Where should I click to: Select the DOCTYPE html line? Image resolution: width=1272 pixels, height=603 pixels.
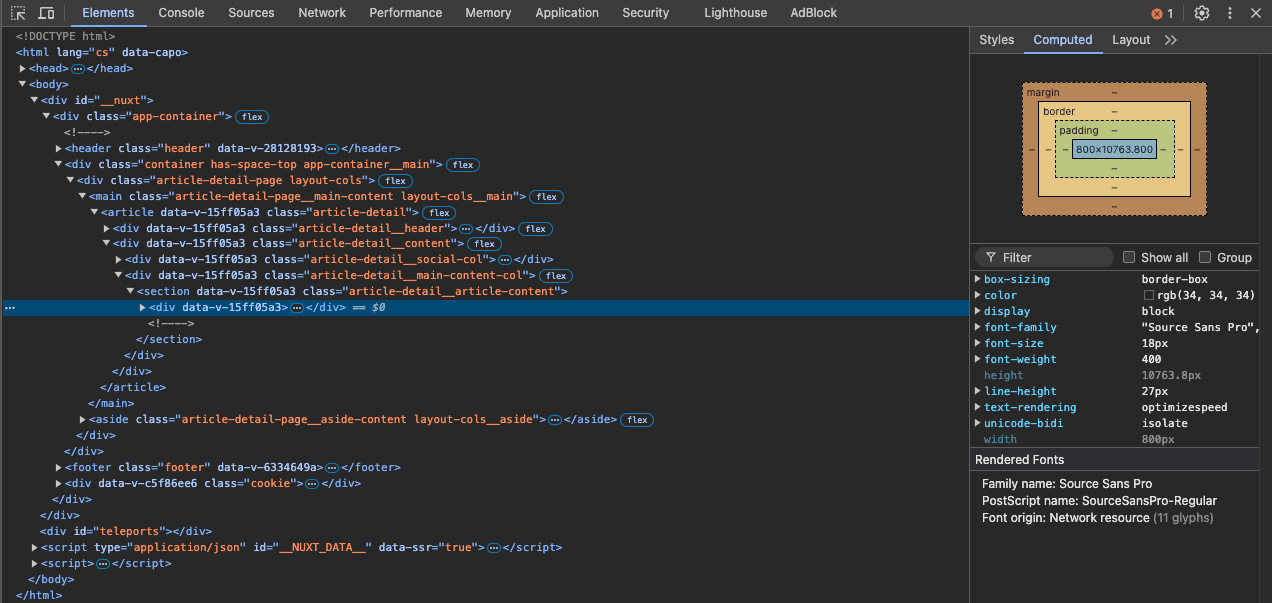(65, 36)
